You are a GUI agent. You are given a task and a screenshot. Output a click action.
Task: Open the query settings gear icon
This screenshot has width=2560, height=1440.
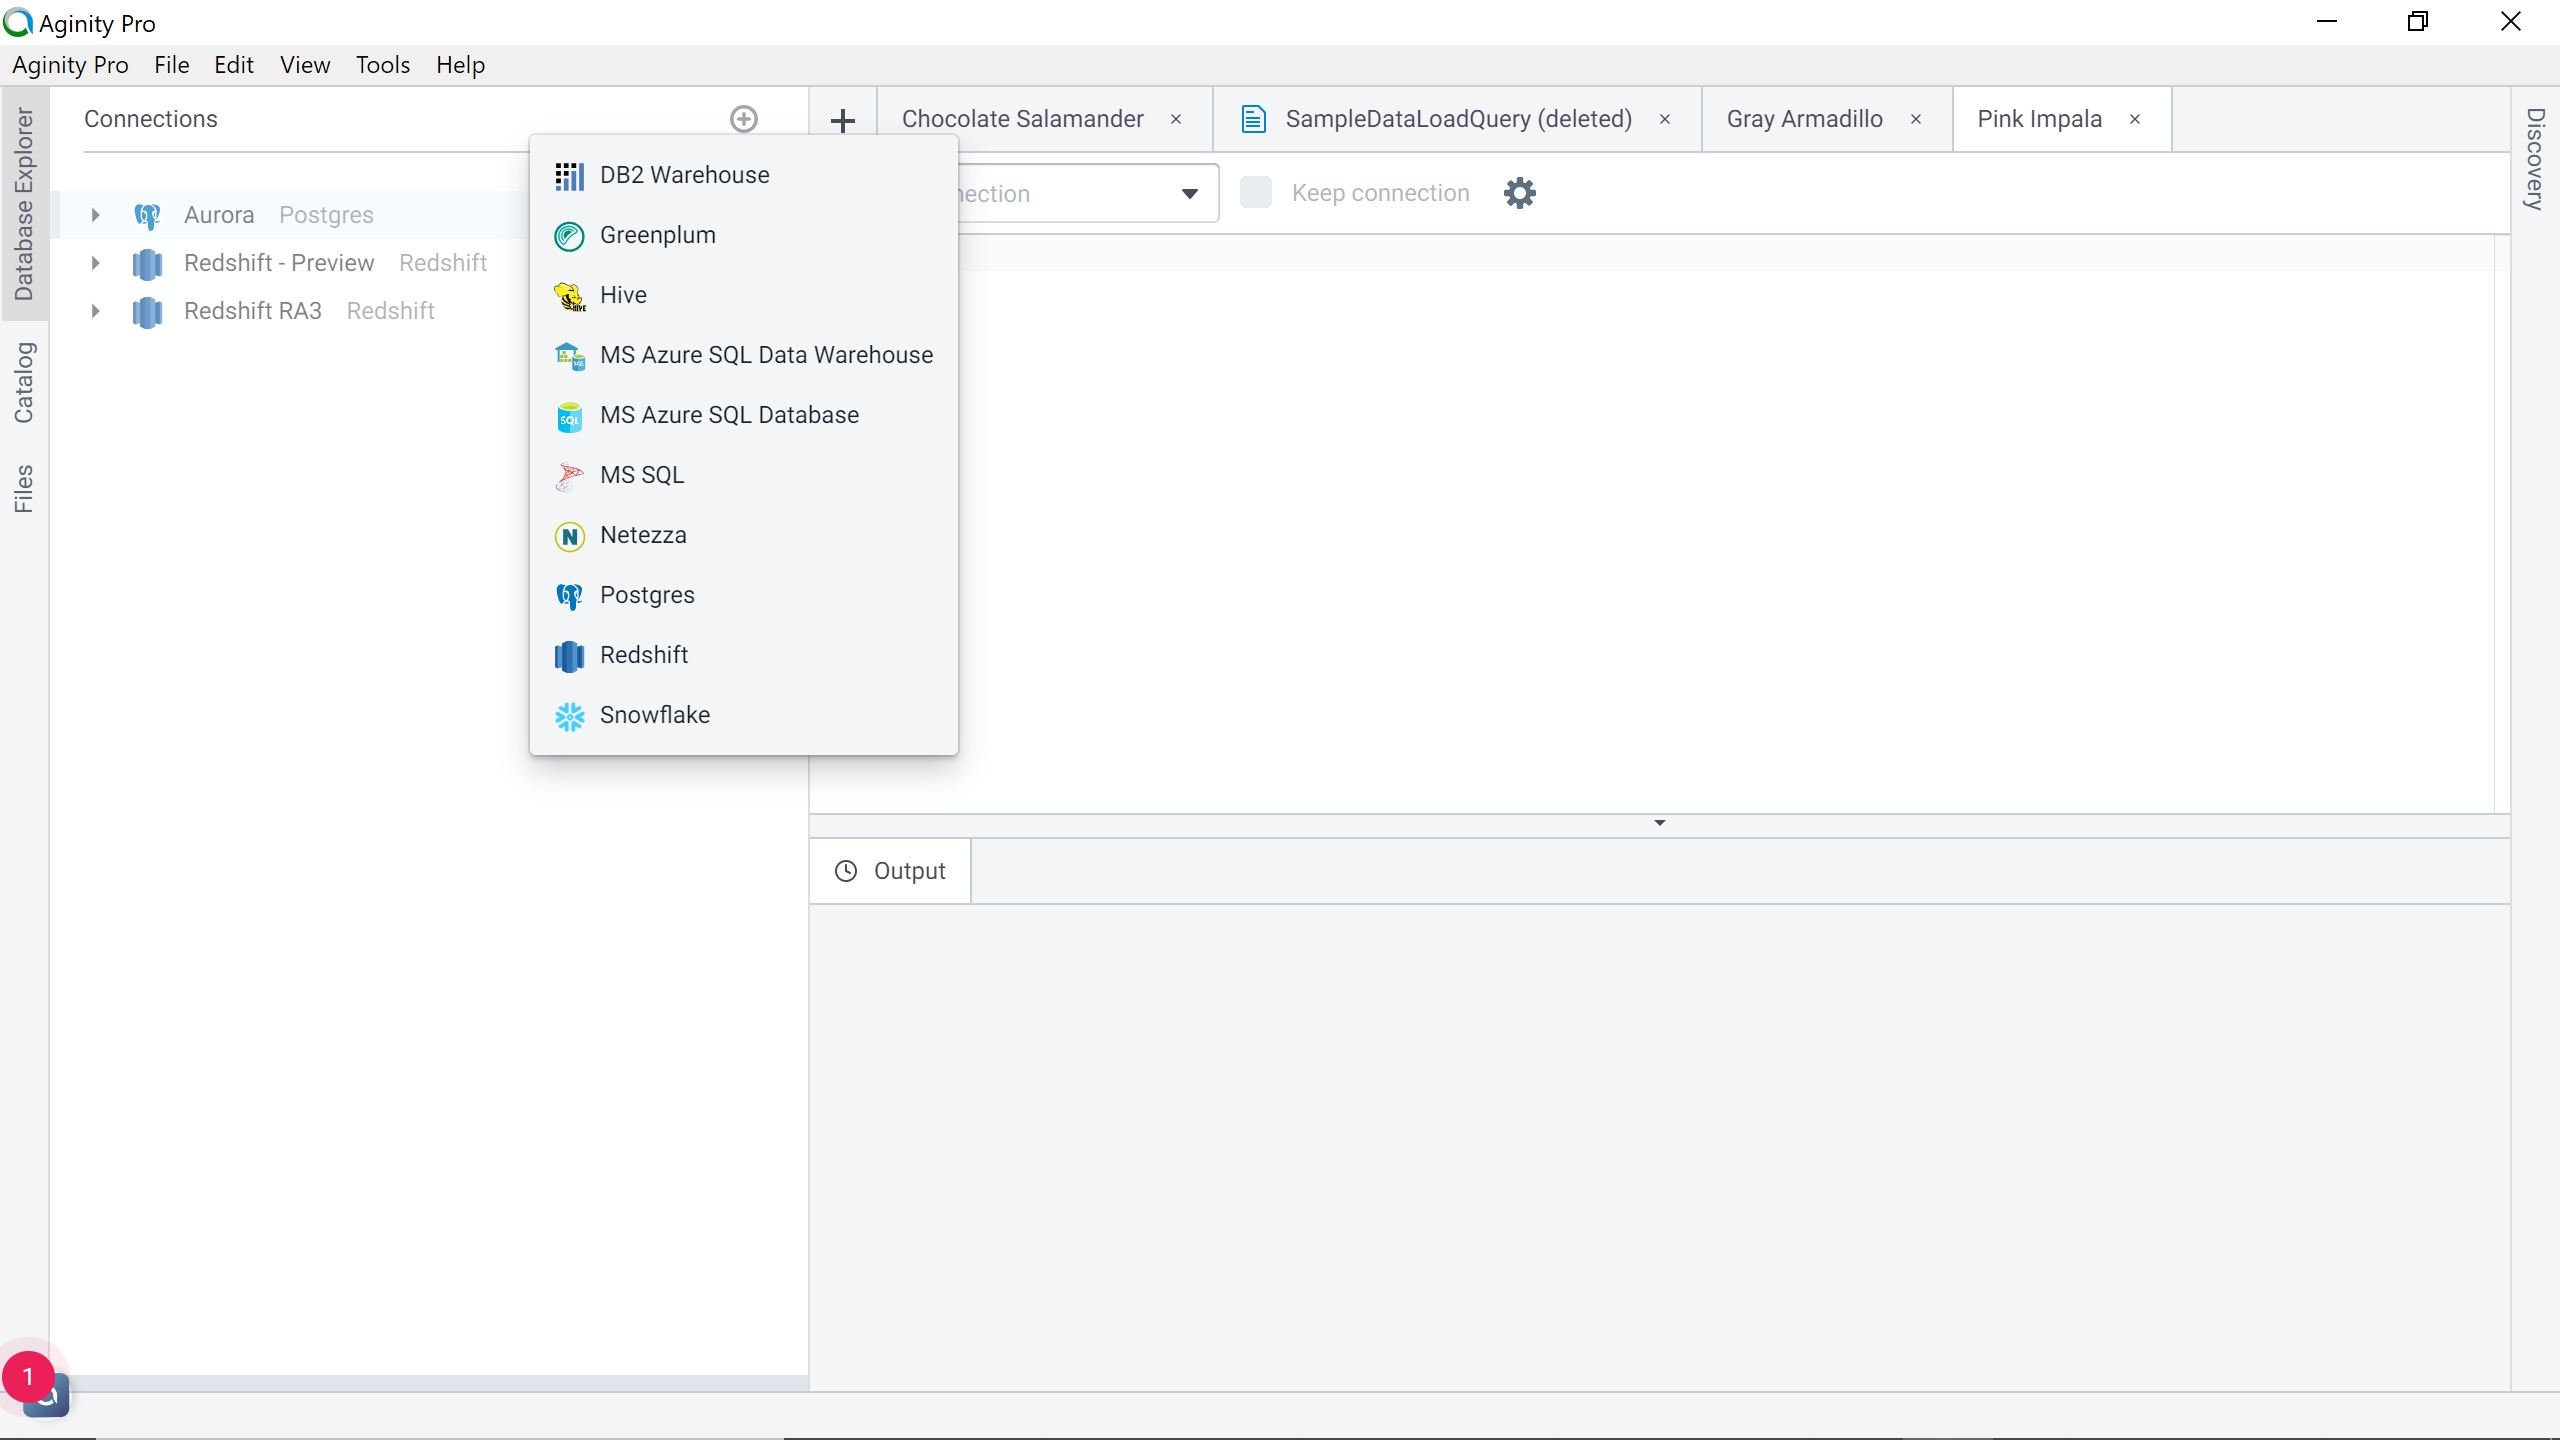(1519, 193)
